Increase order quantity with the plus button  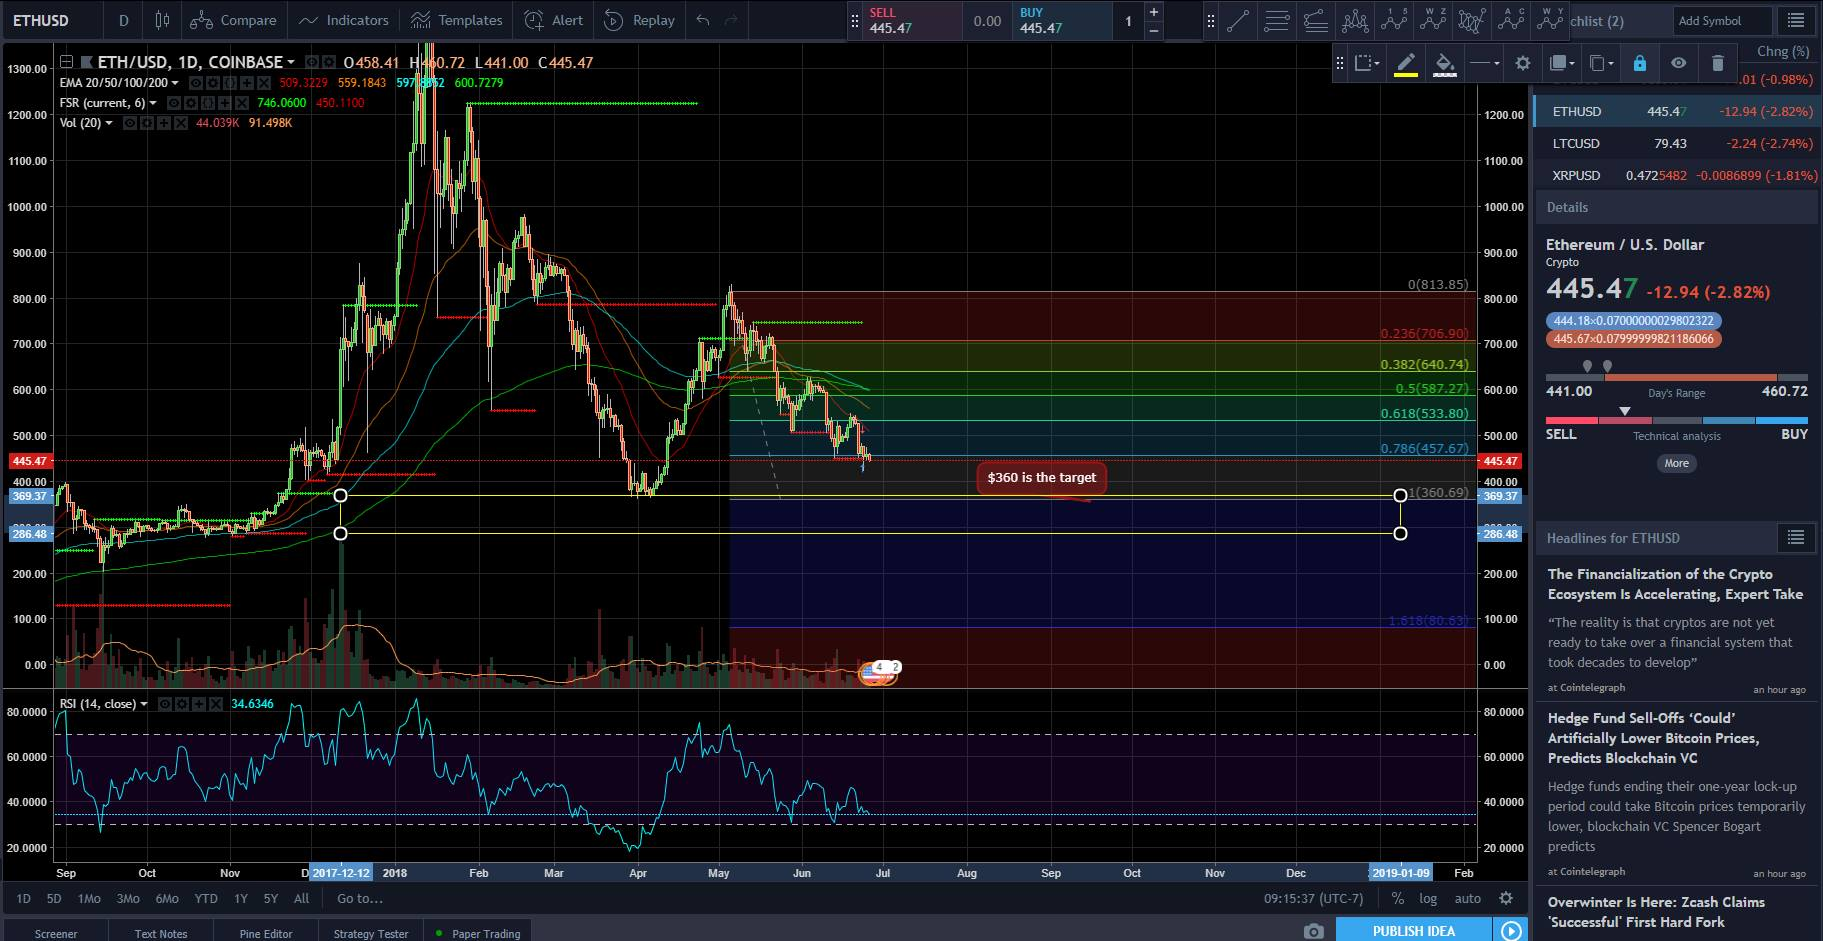click(1154, 12)
